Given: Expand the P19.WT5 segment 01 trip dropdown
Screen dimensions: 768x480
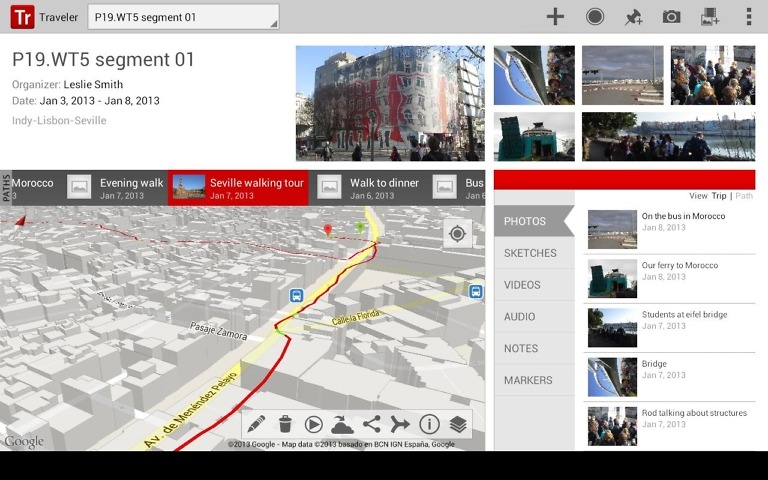Looking at the screenshot, I should [183, 17].
